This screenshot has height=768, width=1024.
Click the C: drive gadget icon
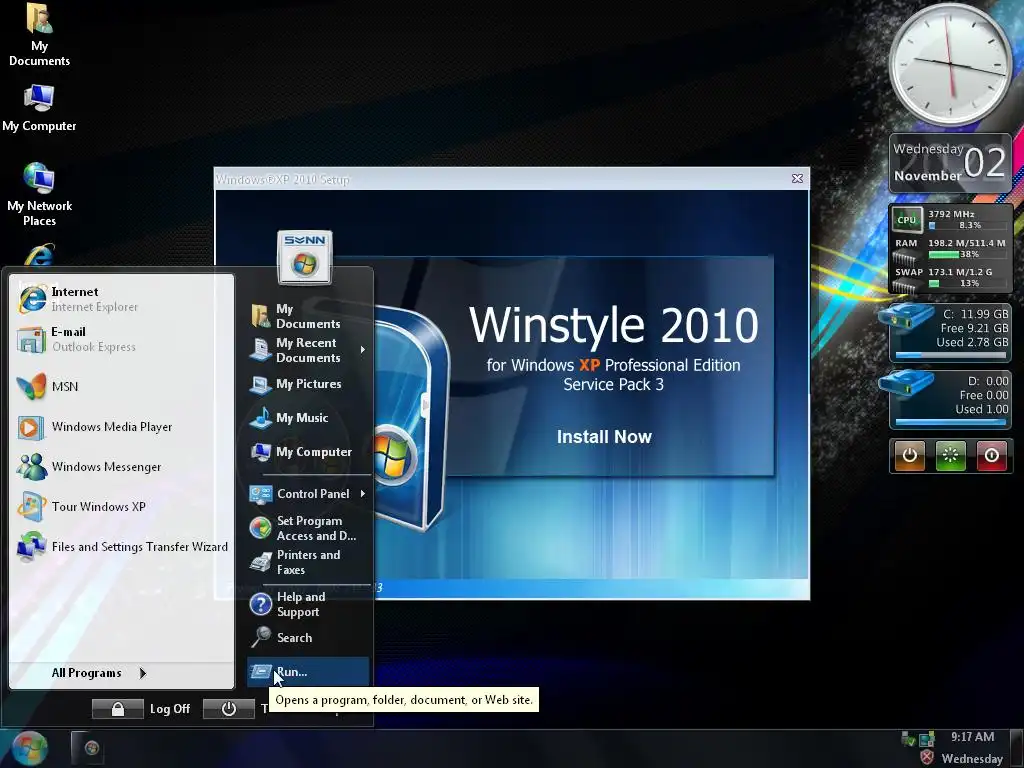(906, 315)
